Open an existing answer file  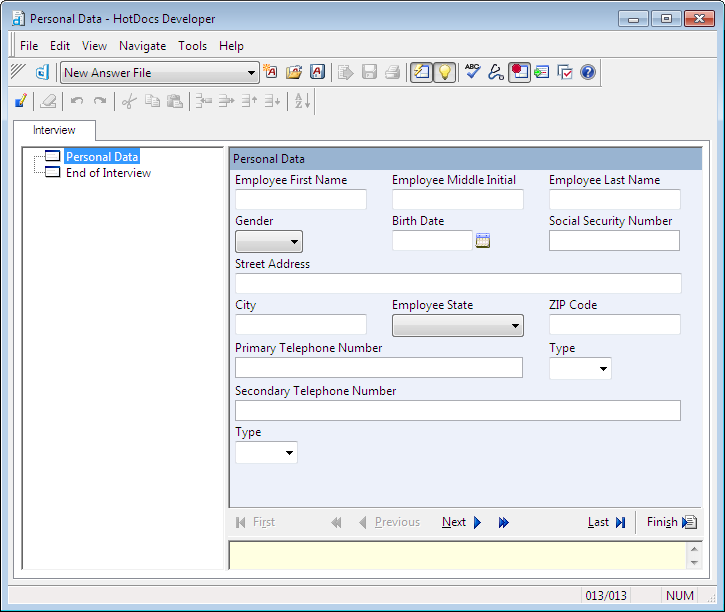coord(294,72)
